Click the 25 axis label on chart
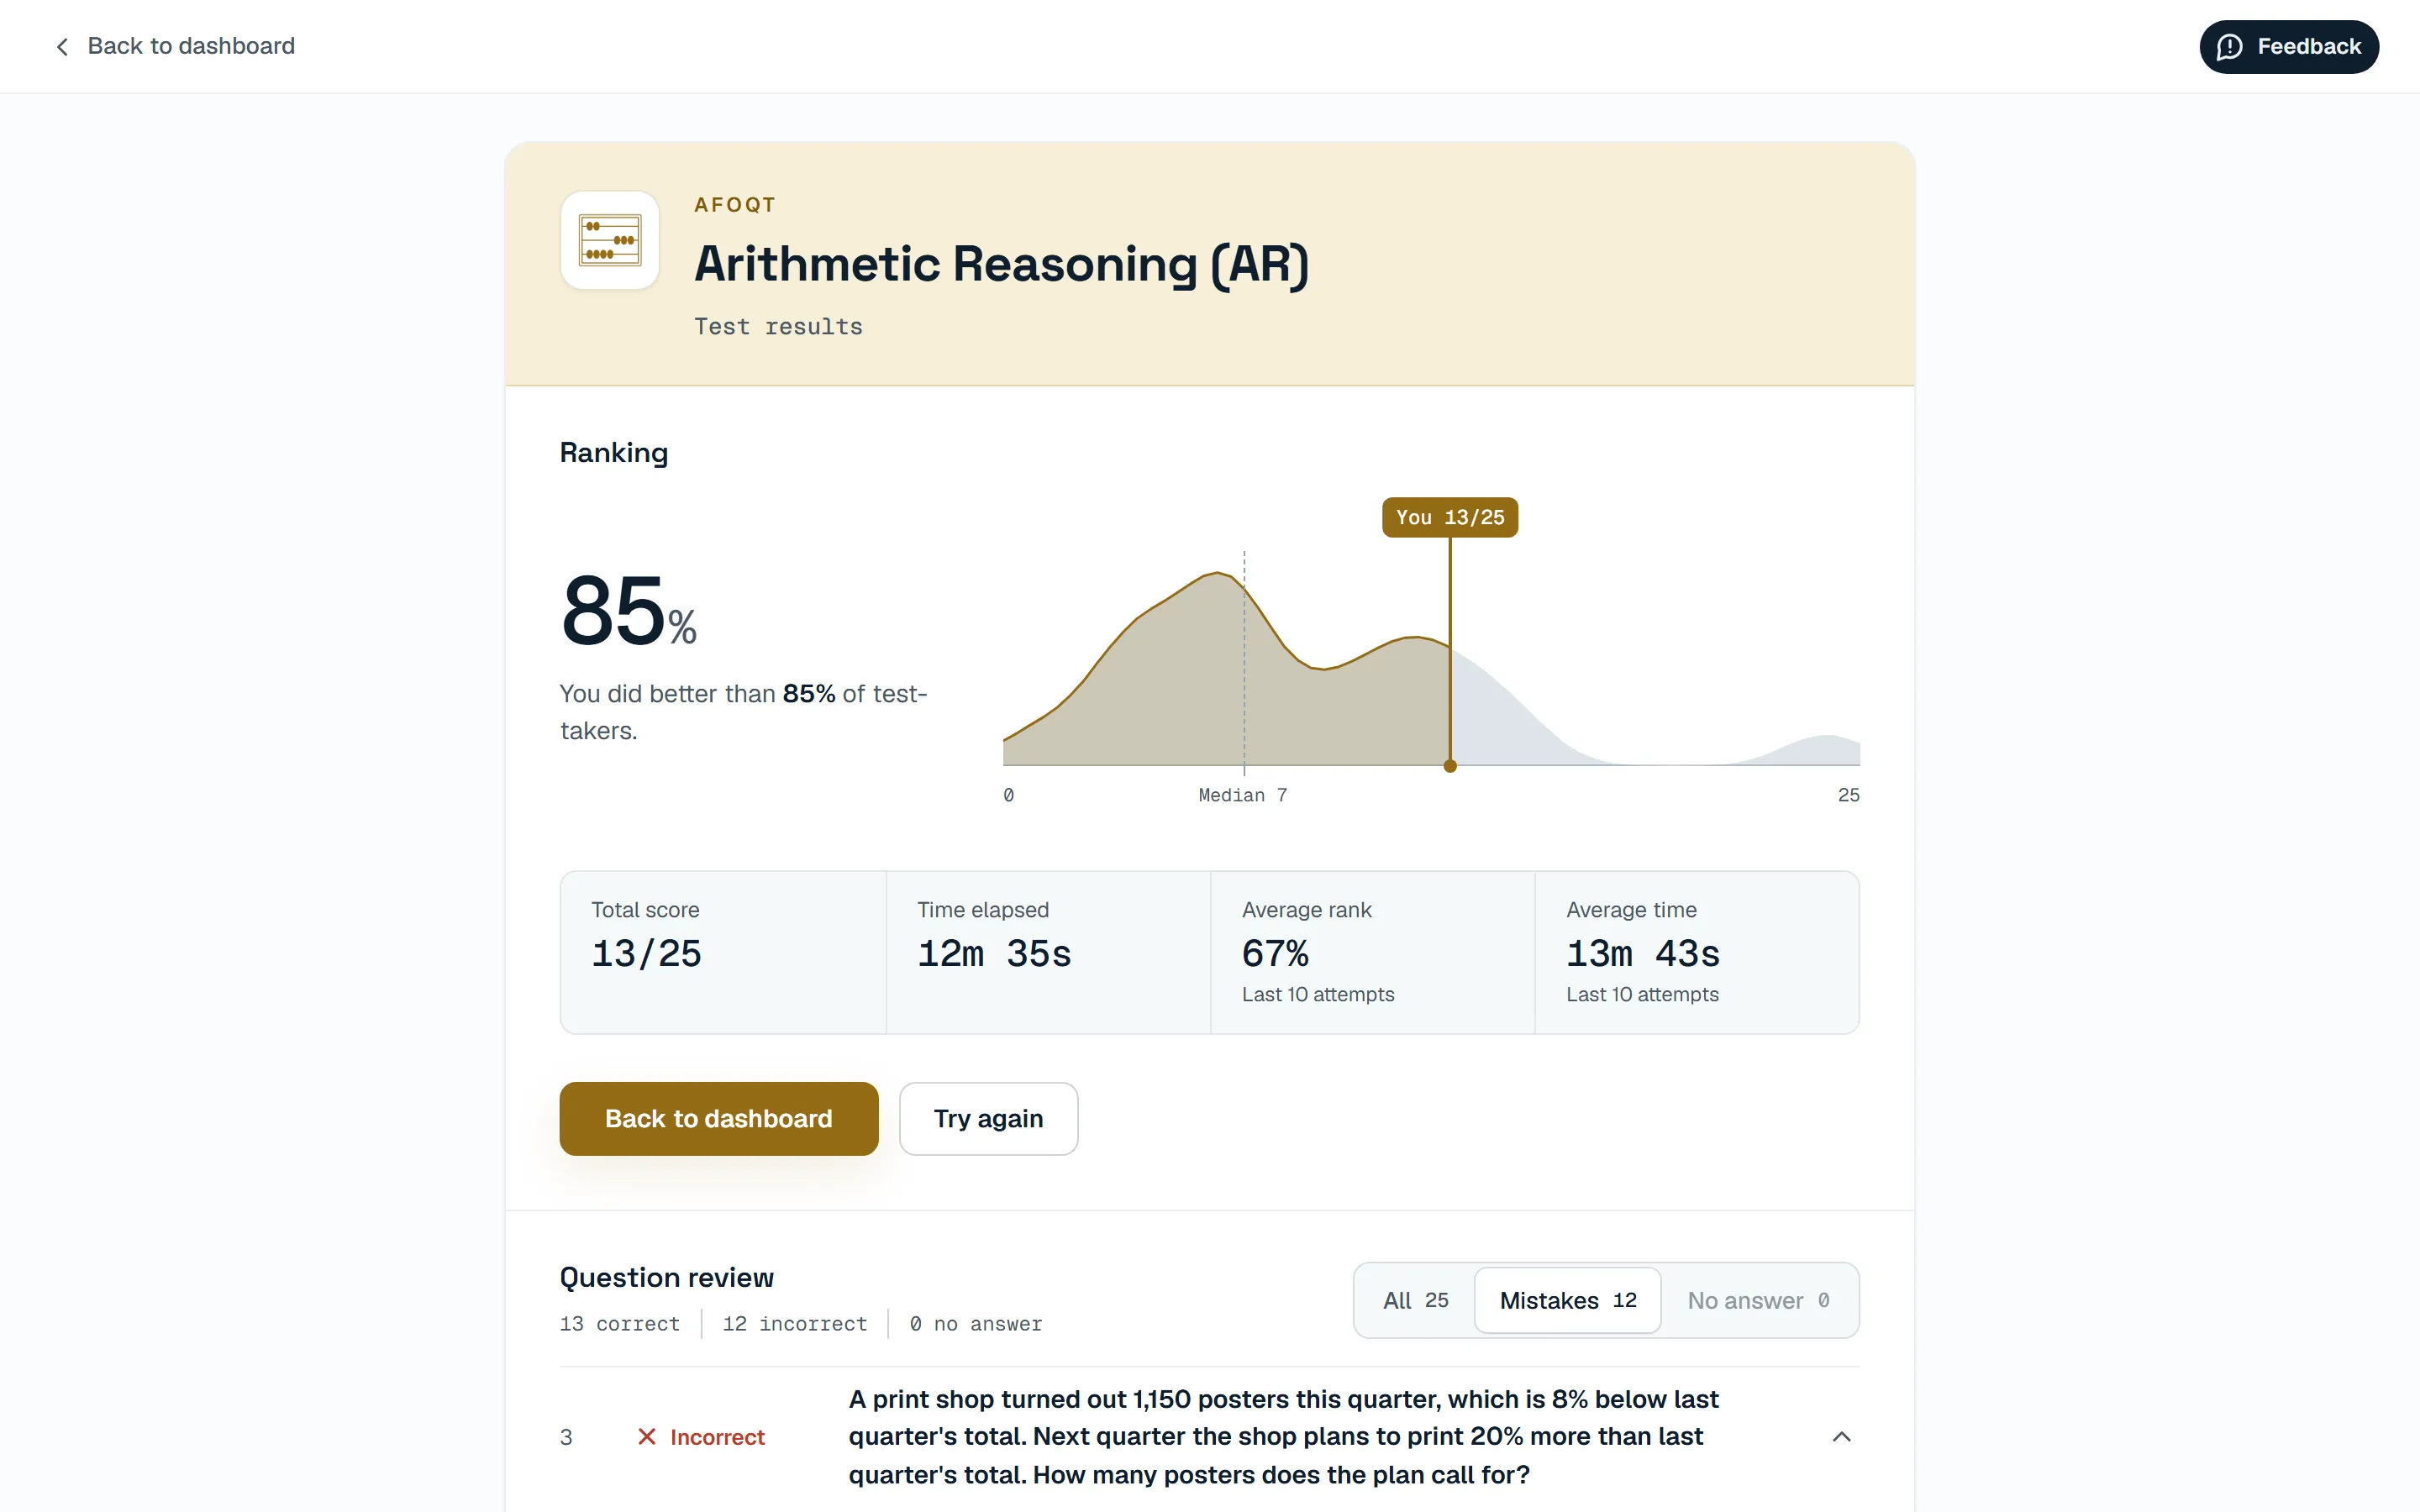This screenshot has height=1512, width=2420. tap(1848, 795)
